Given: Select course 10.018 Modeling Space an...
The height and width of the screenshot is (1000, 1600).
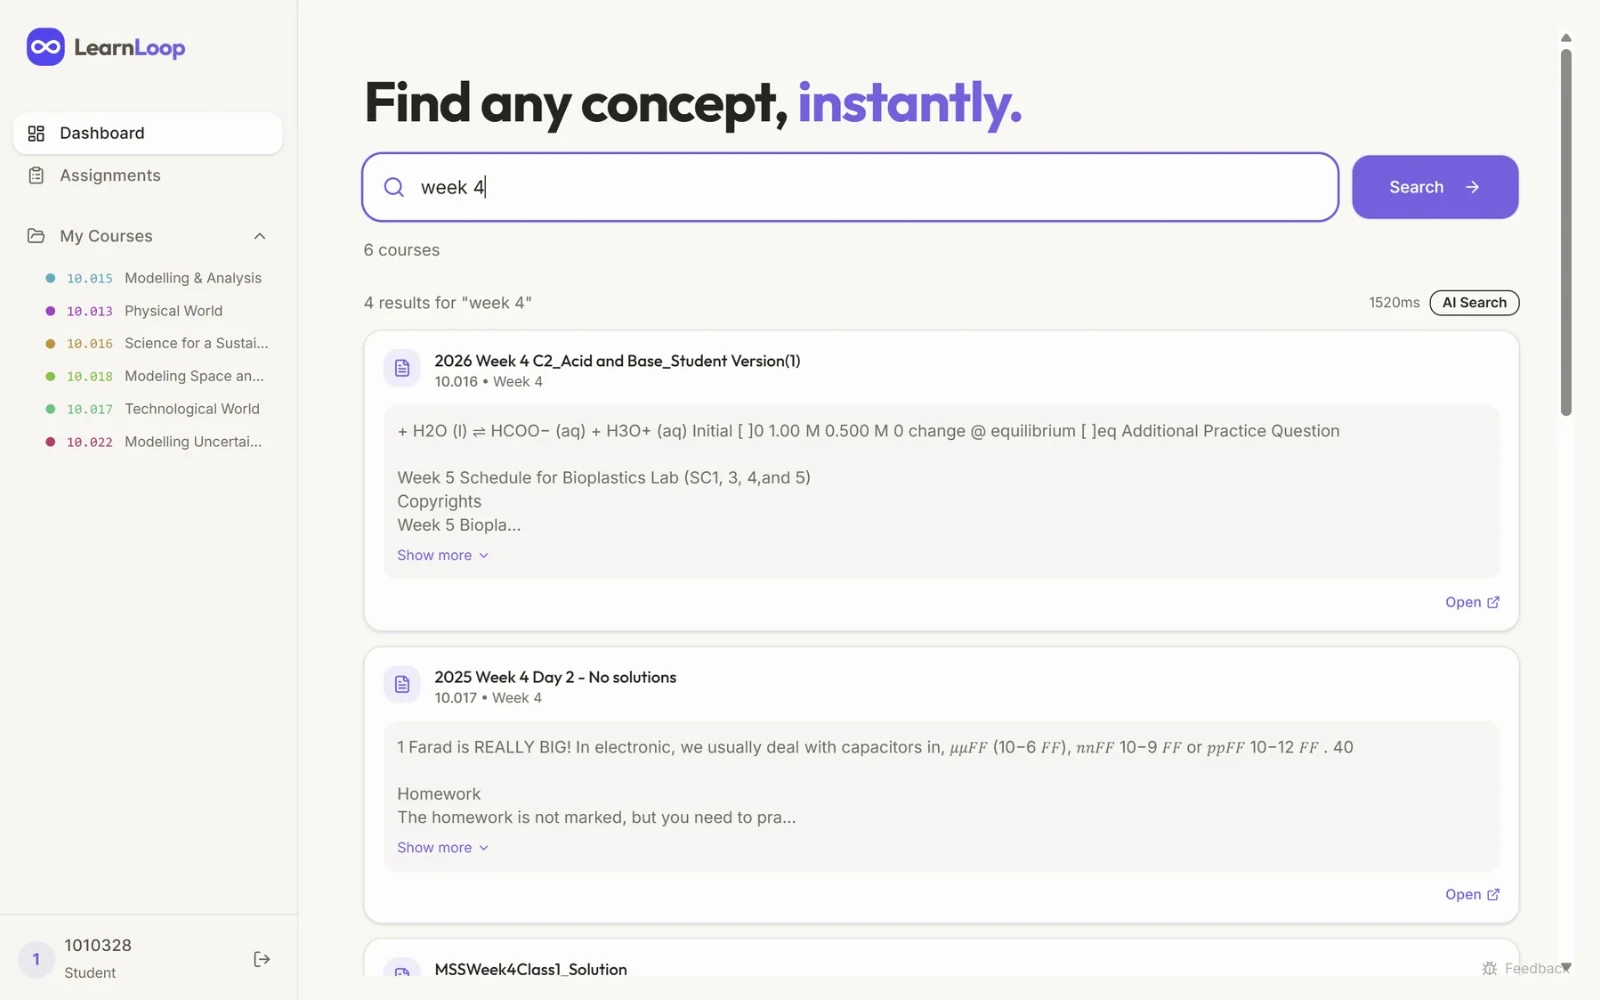Looking at the screenshot, I should pyautogui.click(x=156, y=376).
